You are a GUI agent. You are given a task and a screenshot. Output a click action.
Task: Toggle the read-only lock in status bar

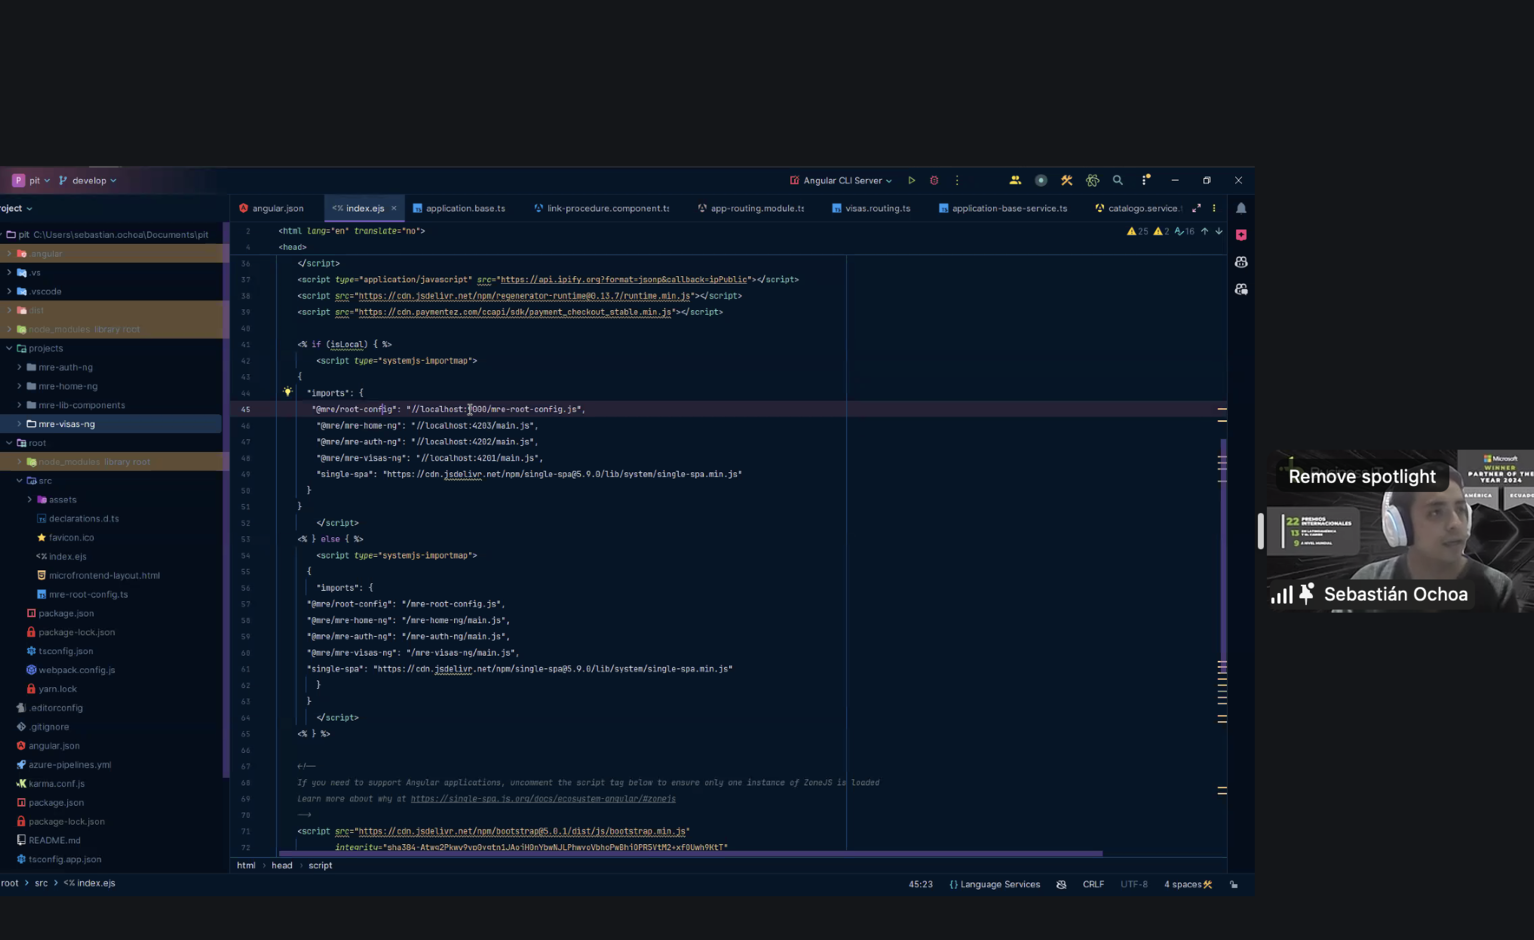[x=1234, y=884]
